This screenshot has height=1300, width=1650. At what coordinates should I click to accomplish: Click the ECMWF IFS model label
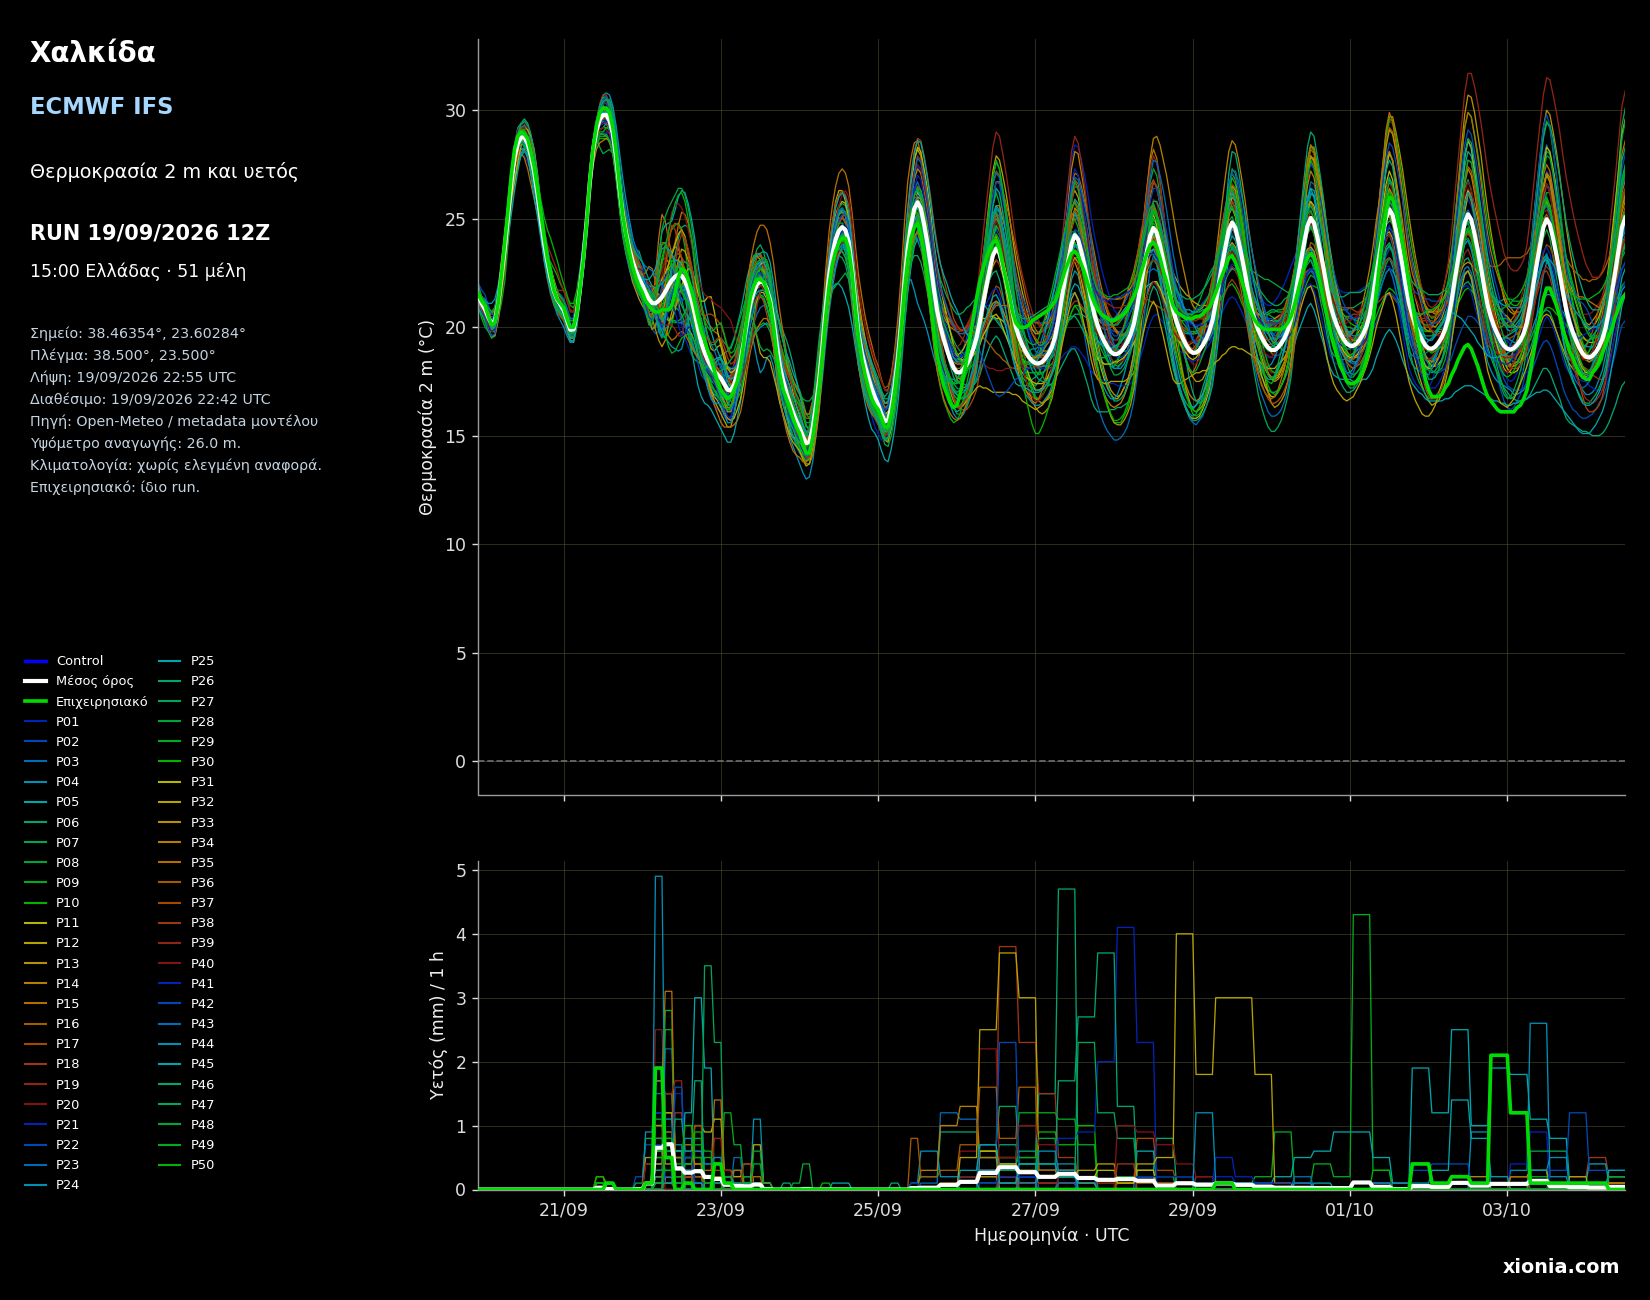pyautogui.click(x=101, y=107)
